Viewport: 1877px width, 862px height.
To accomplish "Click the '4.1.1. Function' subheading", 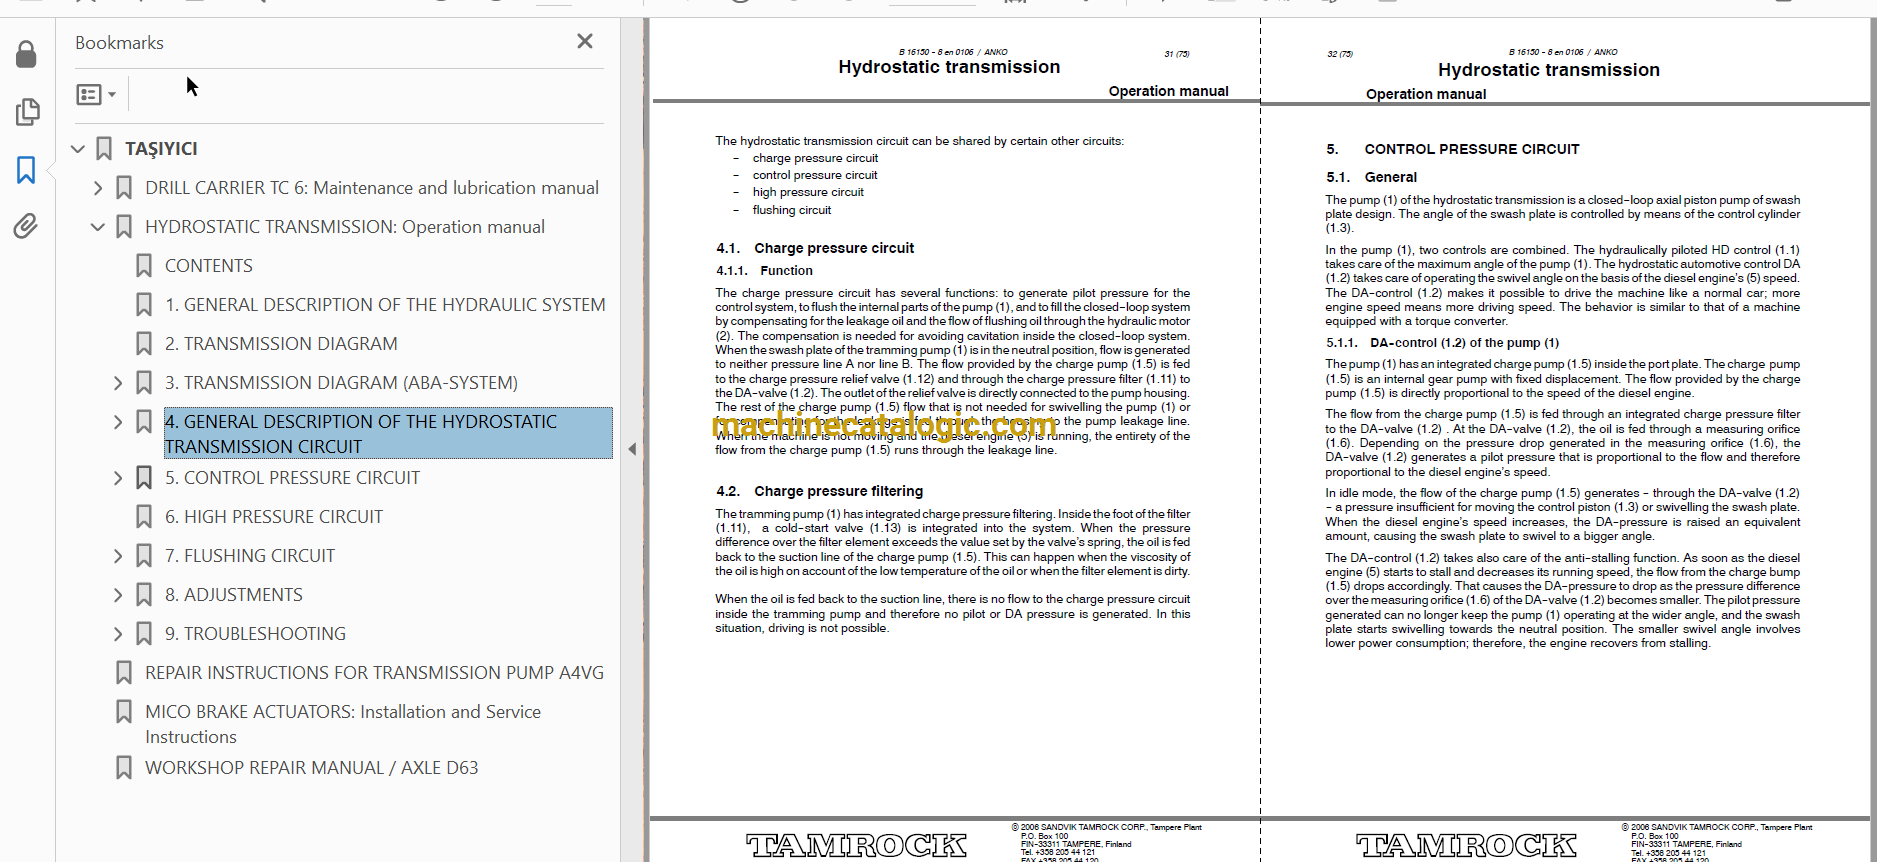I will click(x=764, y=271).
